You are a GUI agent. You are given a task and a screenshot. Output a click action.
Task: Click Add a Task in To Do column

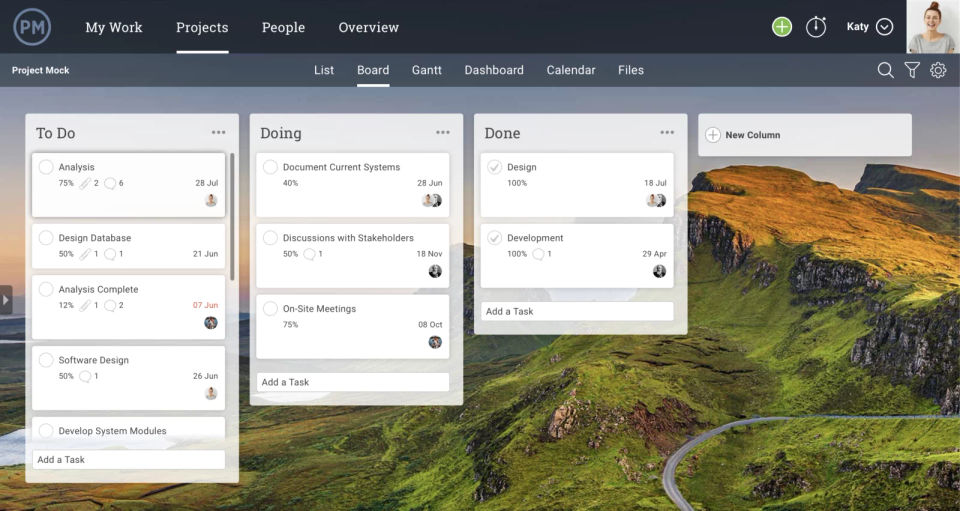click(x=129, y=460)
